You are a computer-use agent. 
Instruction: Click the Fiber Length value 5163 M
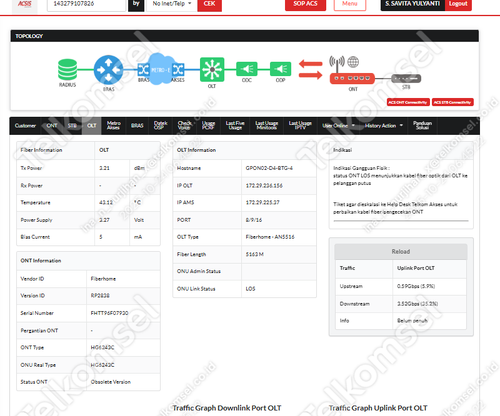[255, 254]
